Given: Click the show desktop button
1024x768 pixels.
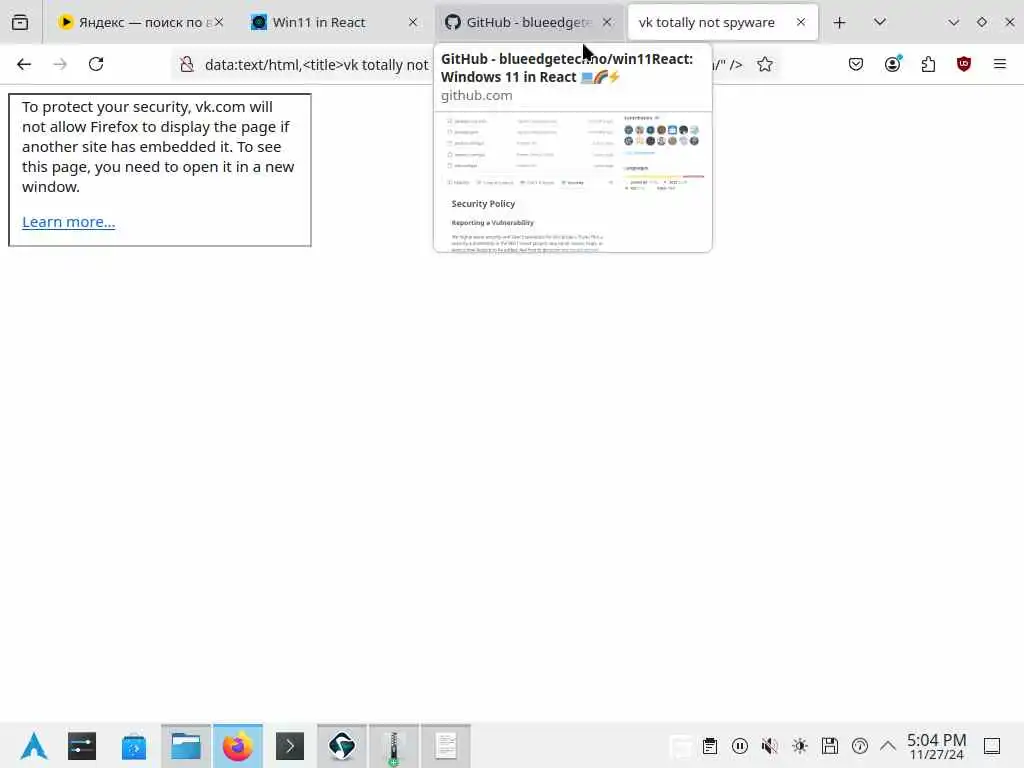Looking at the screenshot, I should point(992,746).
